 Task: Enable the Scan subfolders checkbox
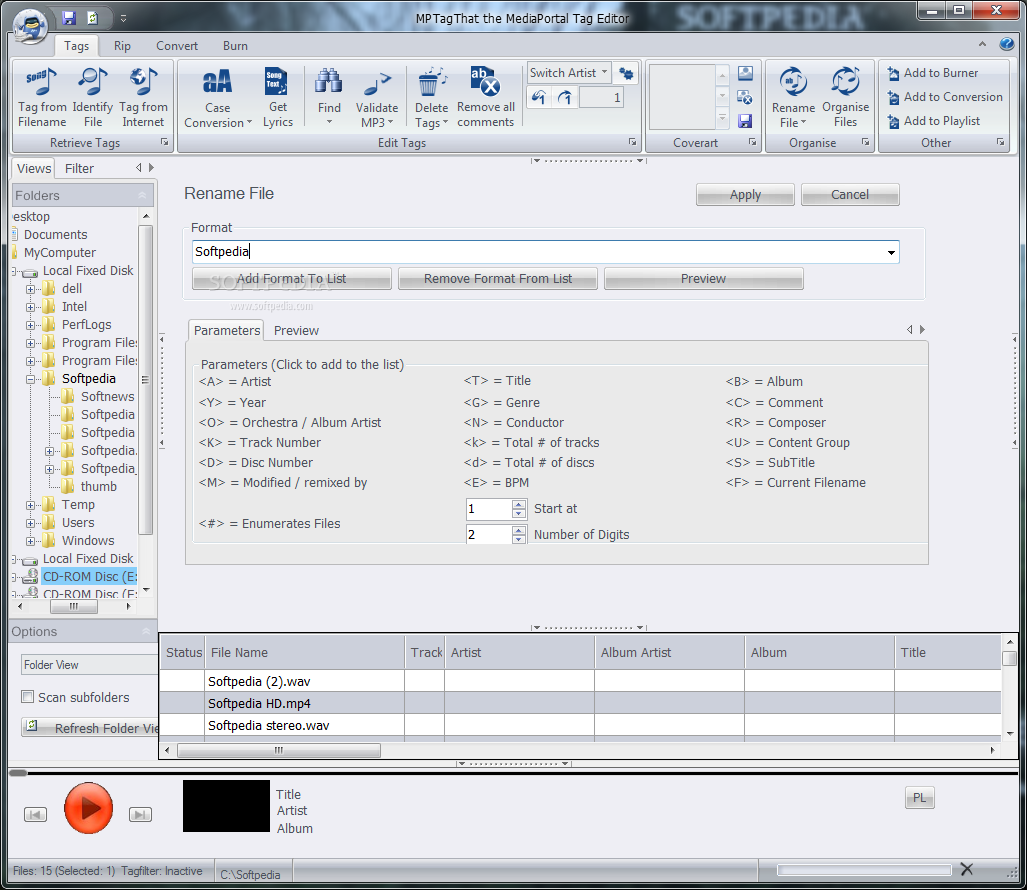pos(28,697)
